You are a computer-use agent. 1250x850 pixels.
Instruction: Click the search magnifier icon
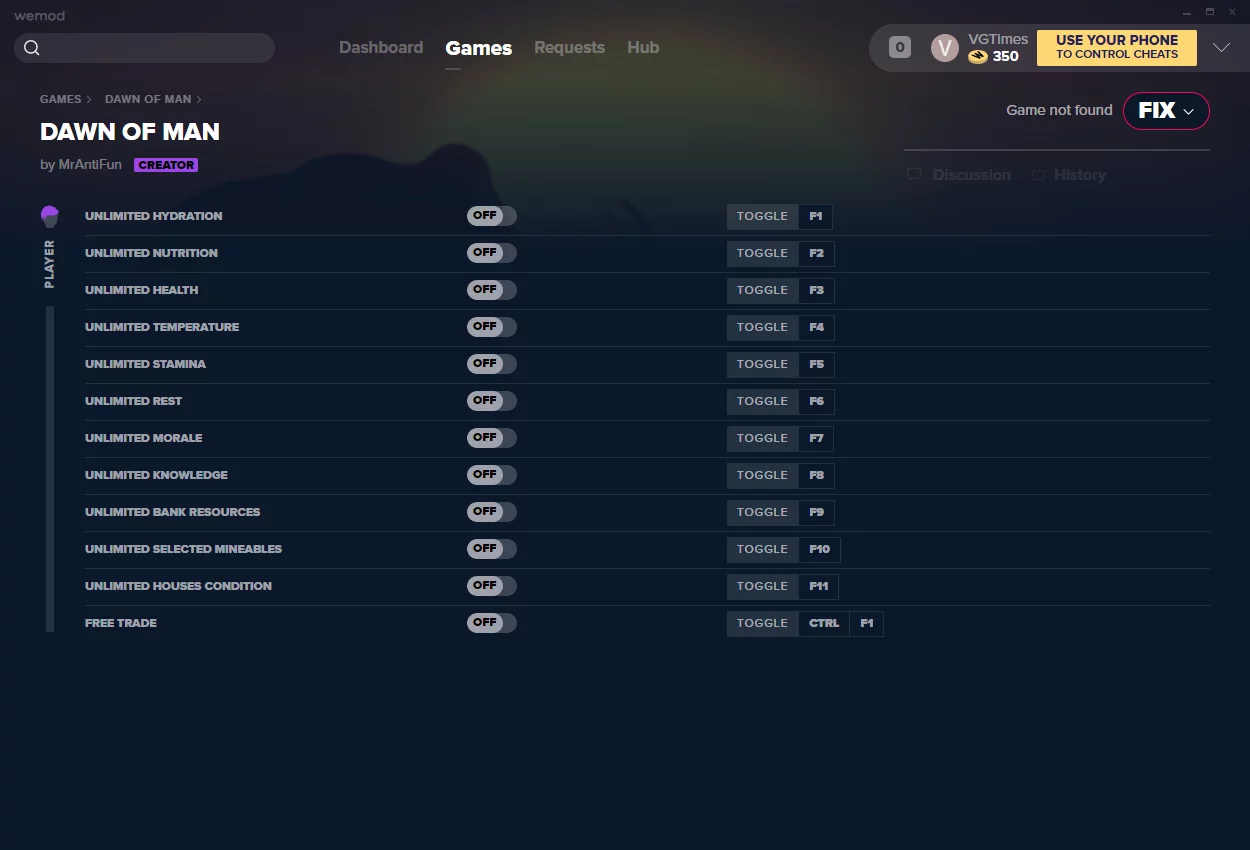[x=32, y=48]
